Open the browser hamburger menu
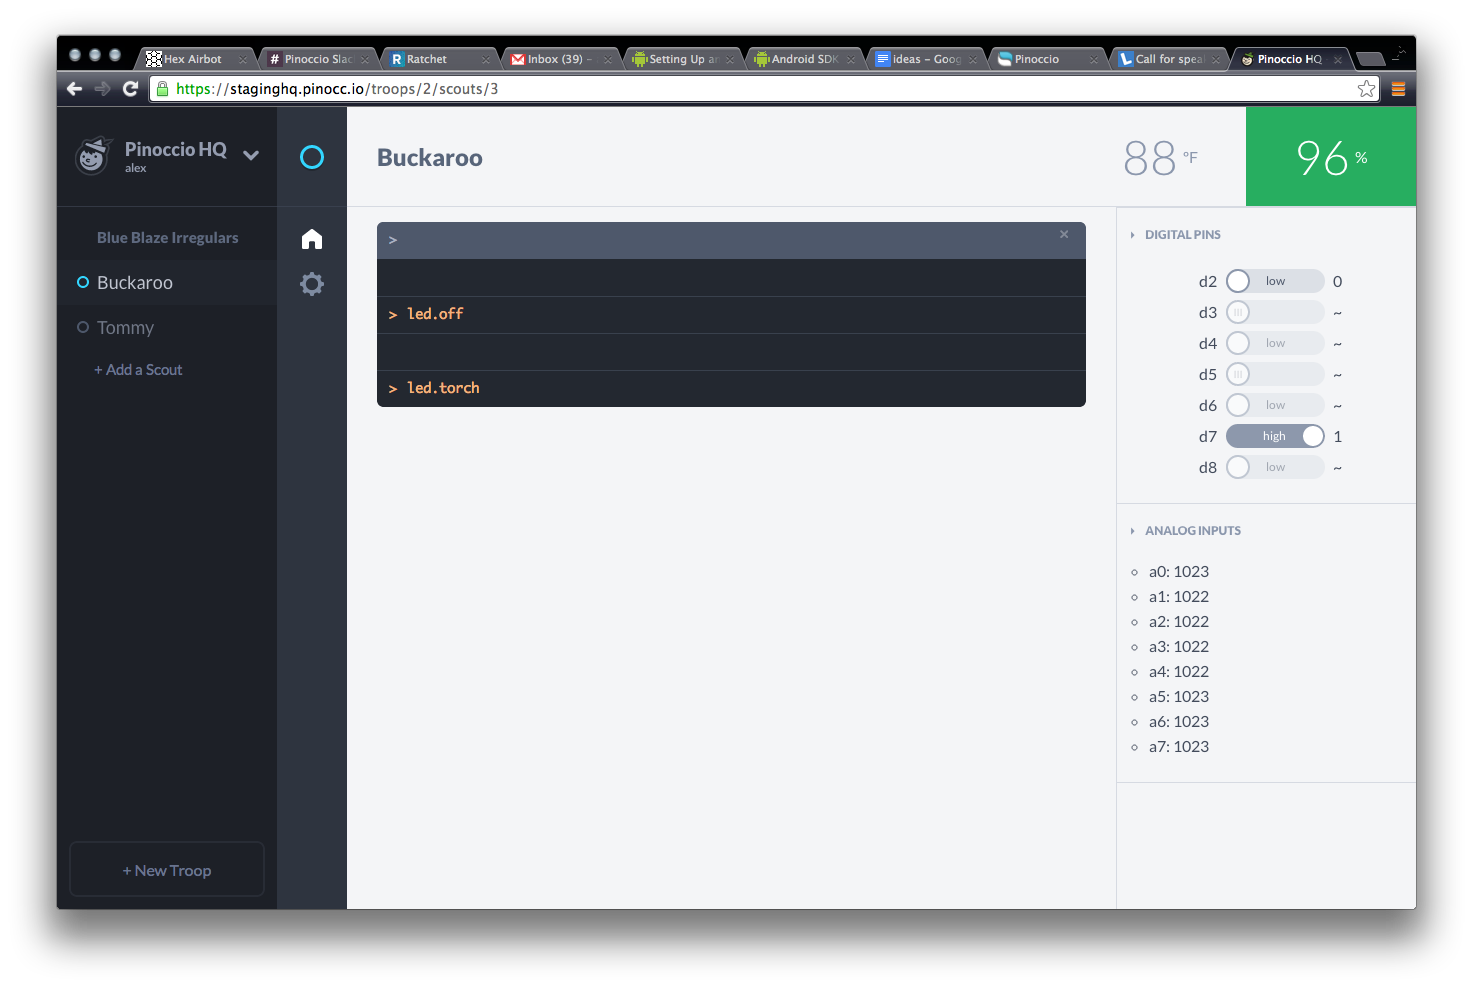This screenshot has width=1473, height=988. pyautogui.click(x=1398, y=89)
